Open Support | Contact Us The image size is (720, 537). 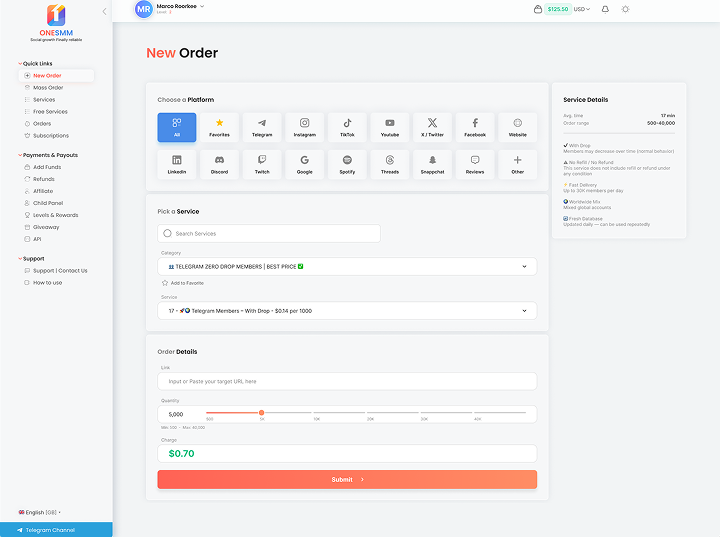point(56,271)
